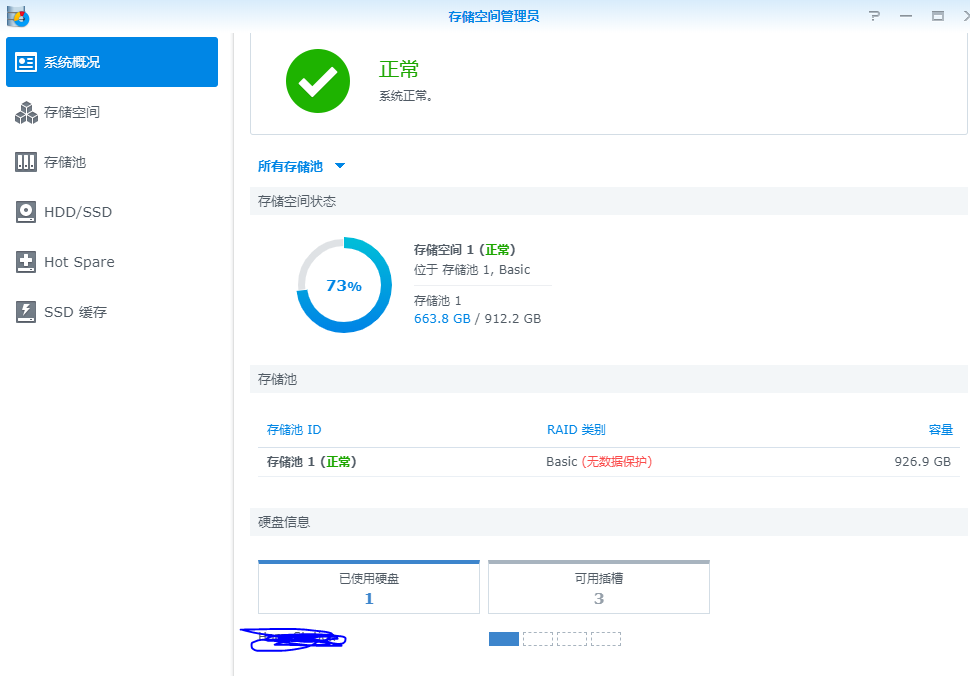Image resolution: width=970 pixels, height=676 pixels.
Task: Open the 存储空间 menu item
Action: coord(72,113)
